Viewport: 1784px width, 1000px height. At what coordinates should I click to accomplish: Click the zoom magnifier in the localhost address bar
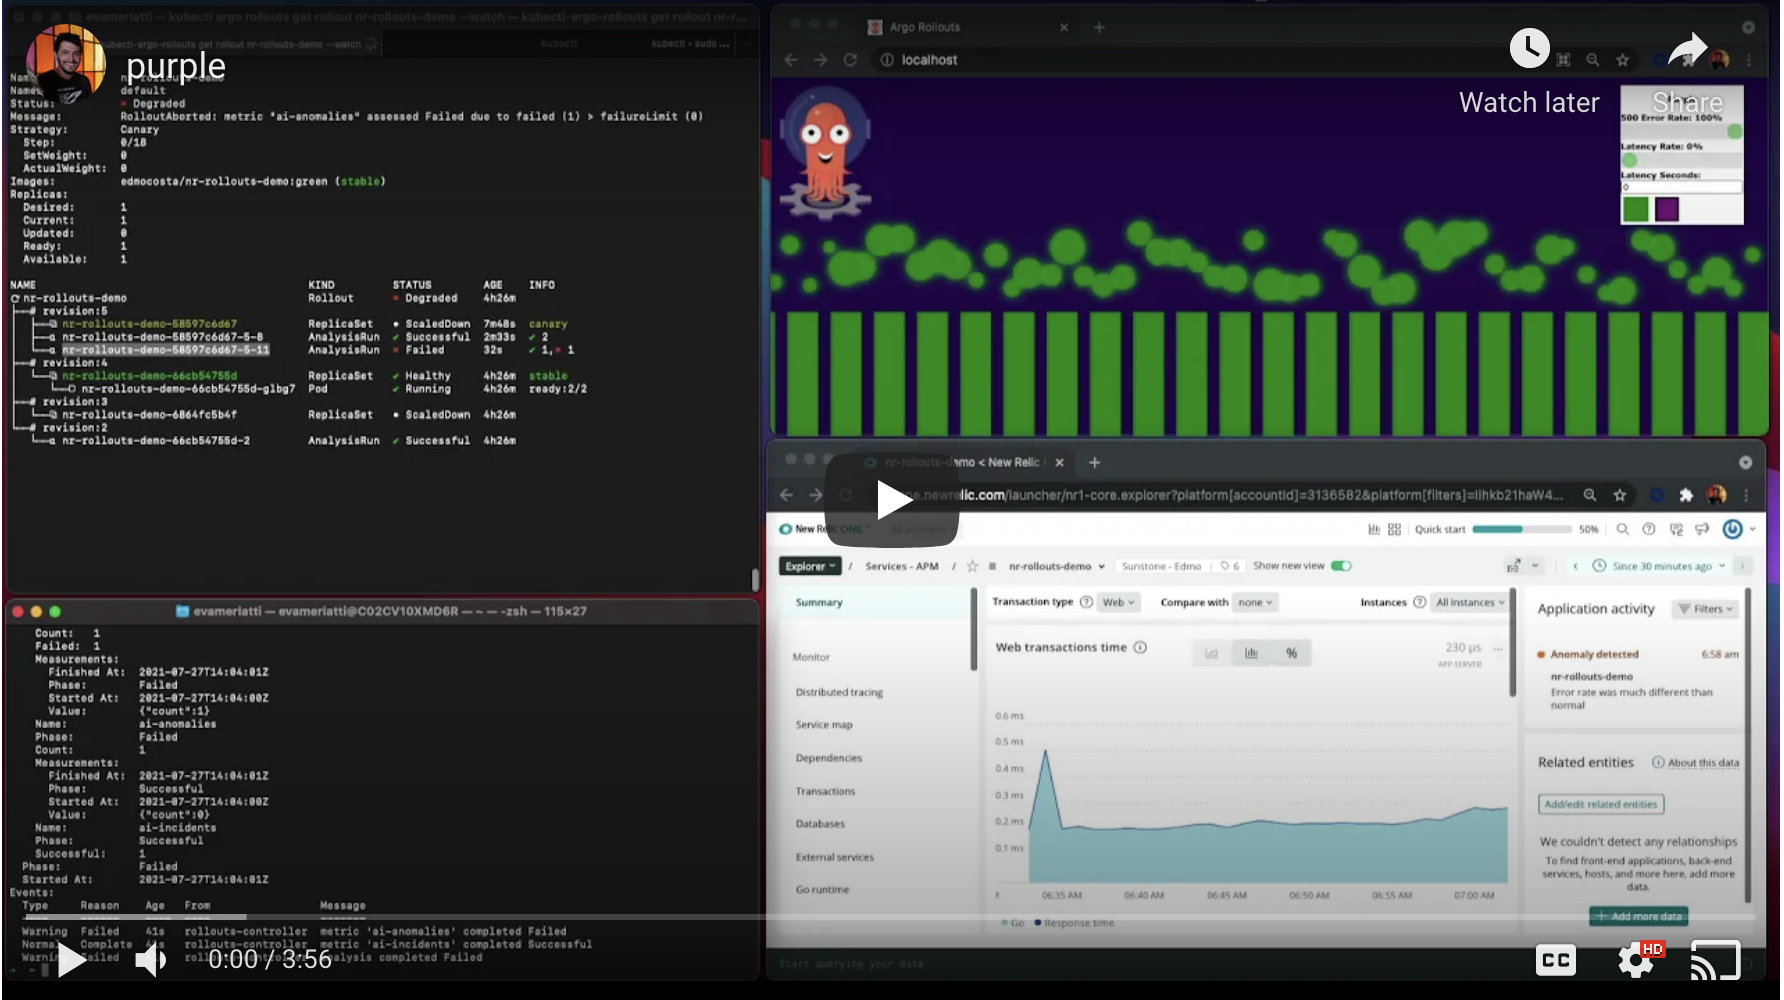1592,60
